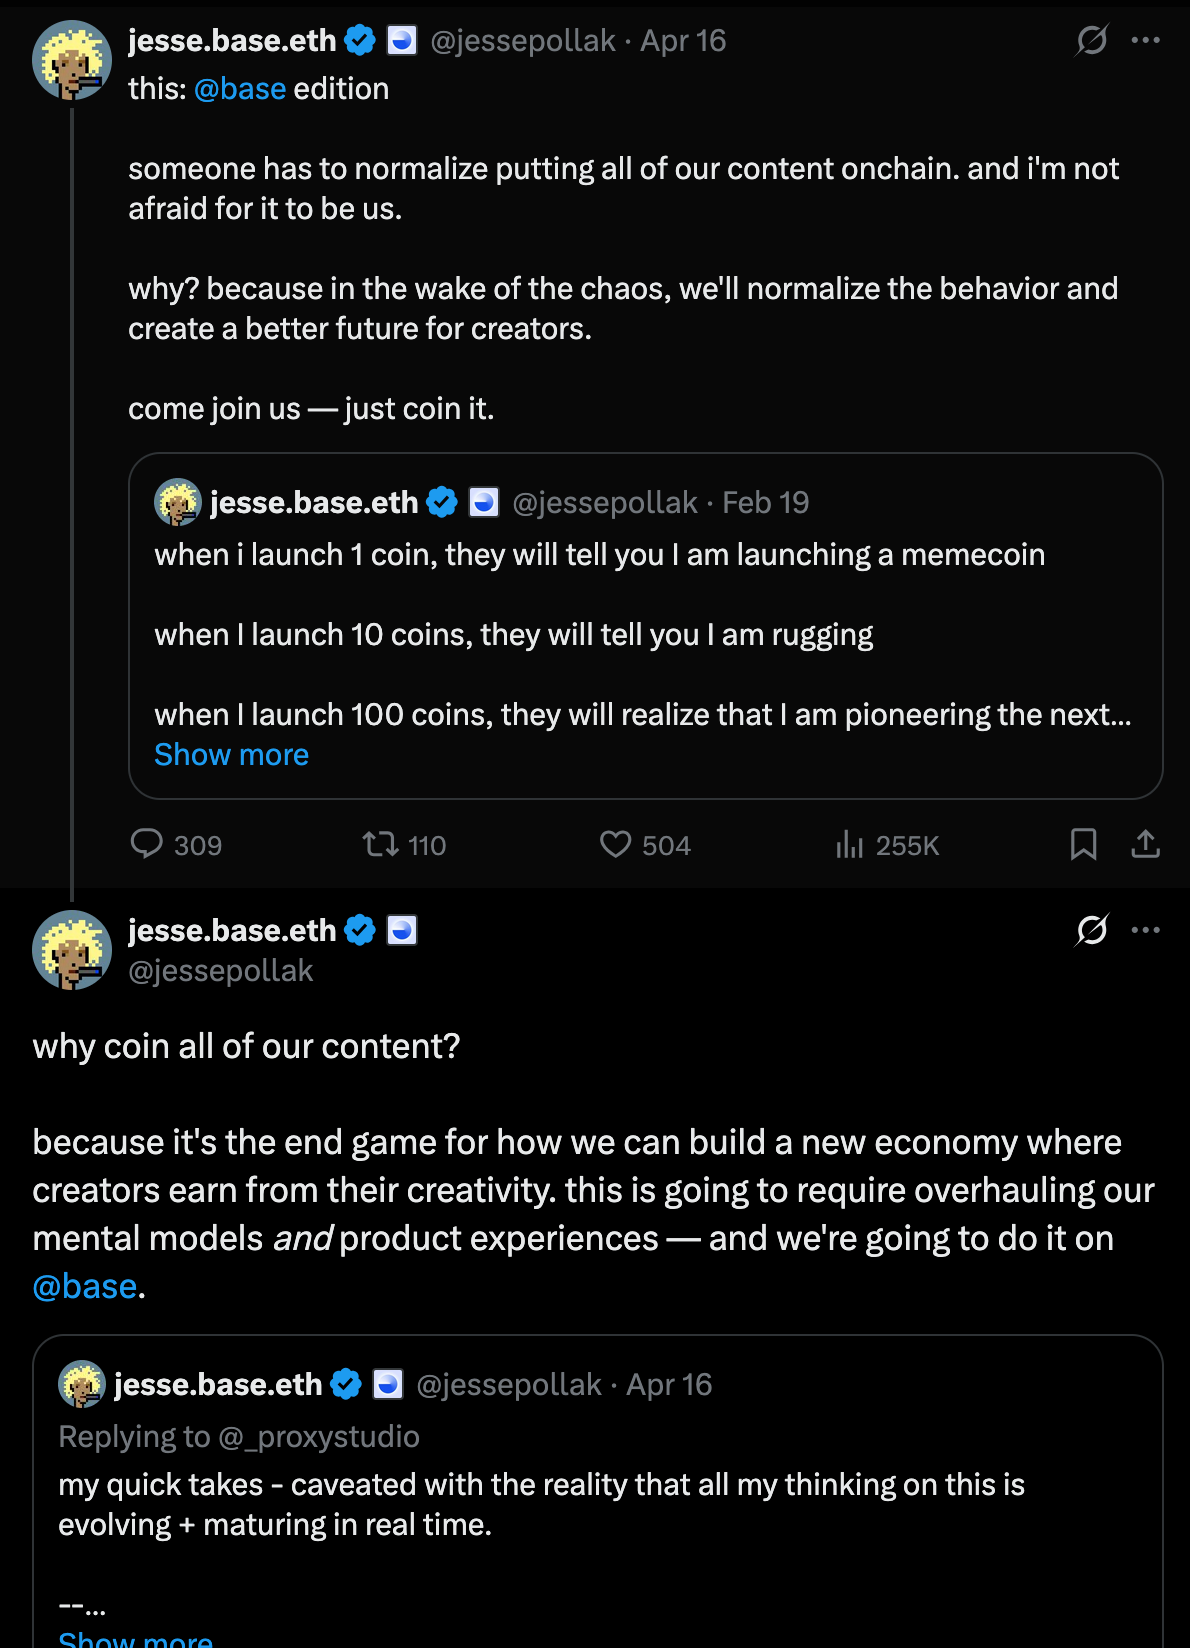Click the reply icon with 309 comments

(x=147, y=844)
